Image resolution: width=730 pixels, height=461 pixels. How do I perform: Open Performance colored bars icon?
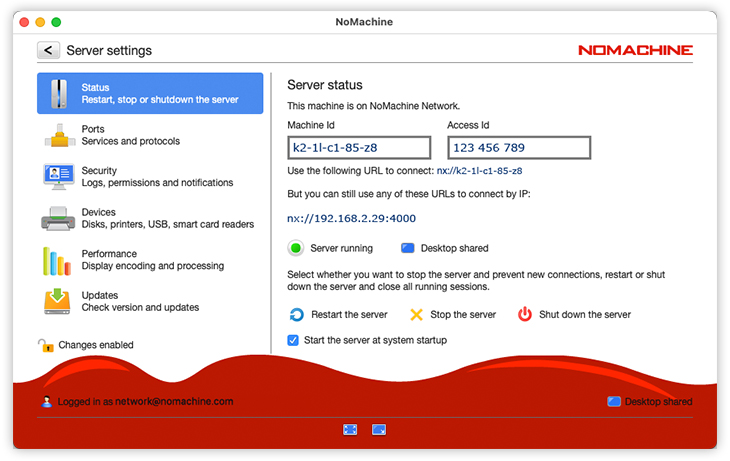tap(59, 260)
